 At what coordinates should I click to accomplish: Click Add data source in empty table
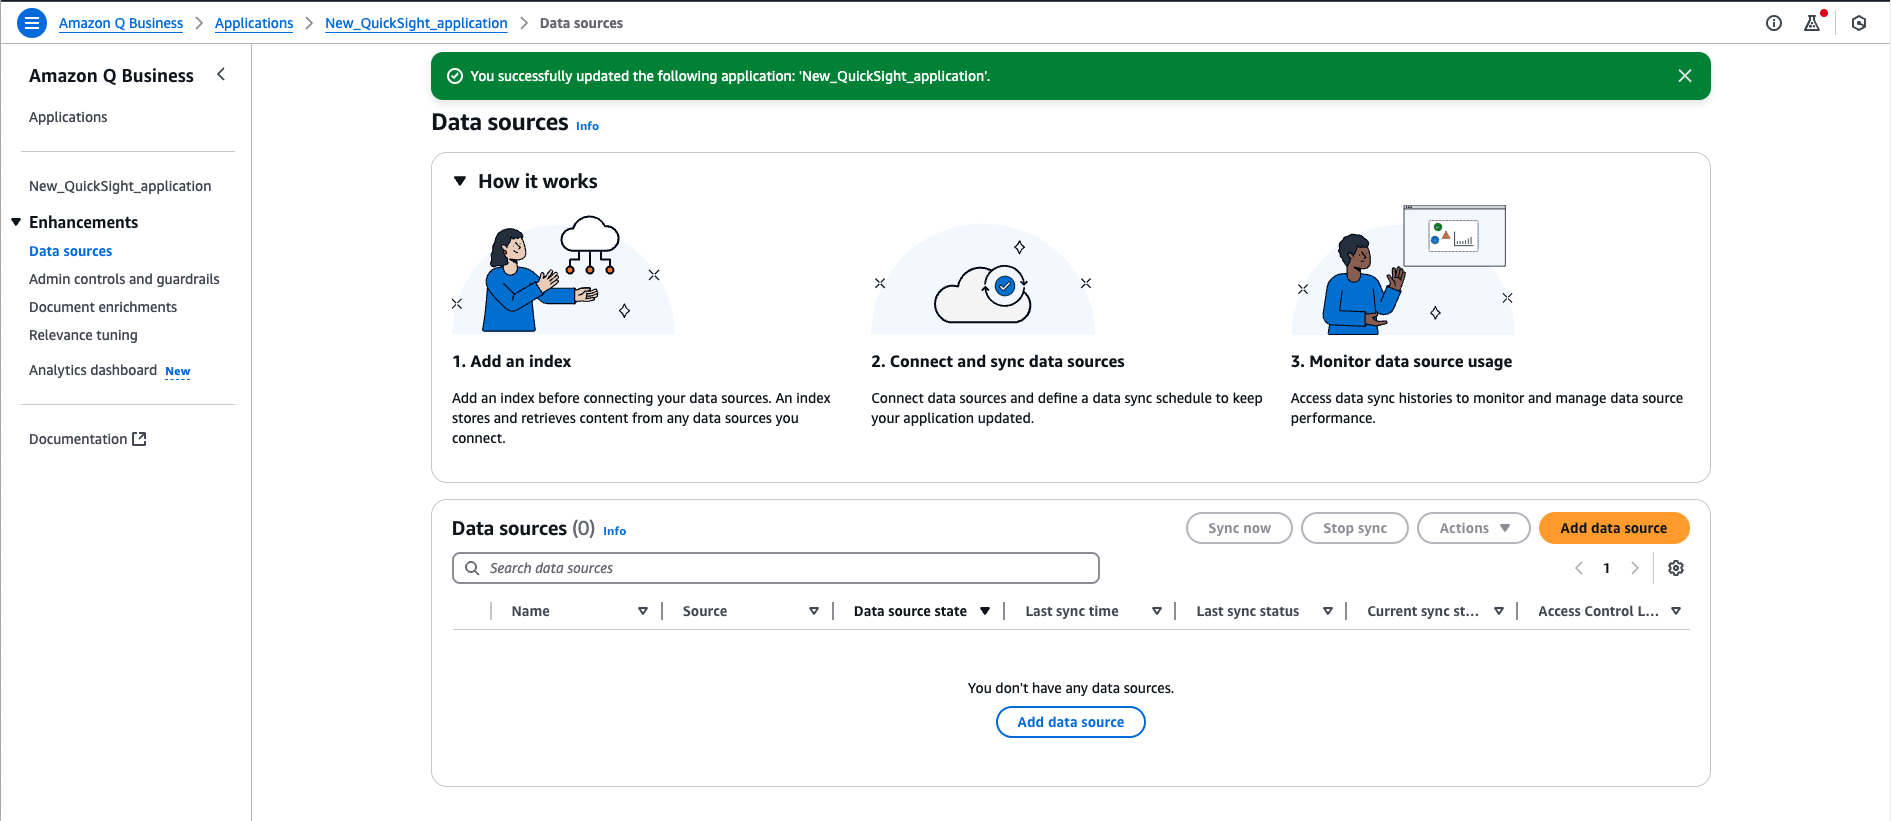[1071, 722]
